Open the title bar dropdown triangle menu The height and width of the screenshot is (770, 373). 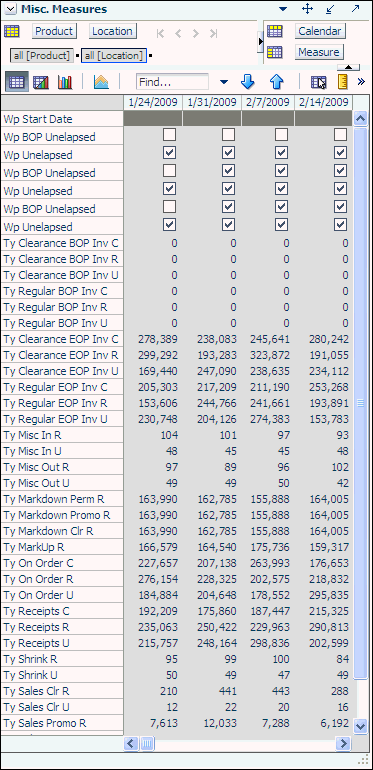pyautogui.click(x=283, y=9)
